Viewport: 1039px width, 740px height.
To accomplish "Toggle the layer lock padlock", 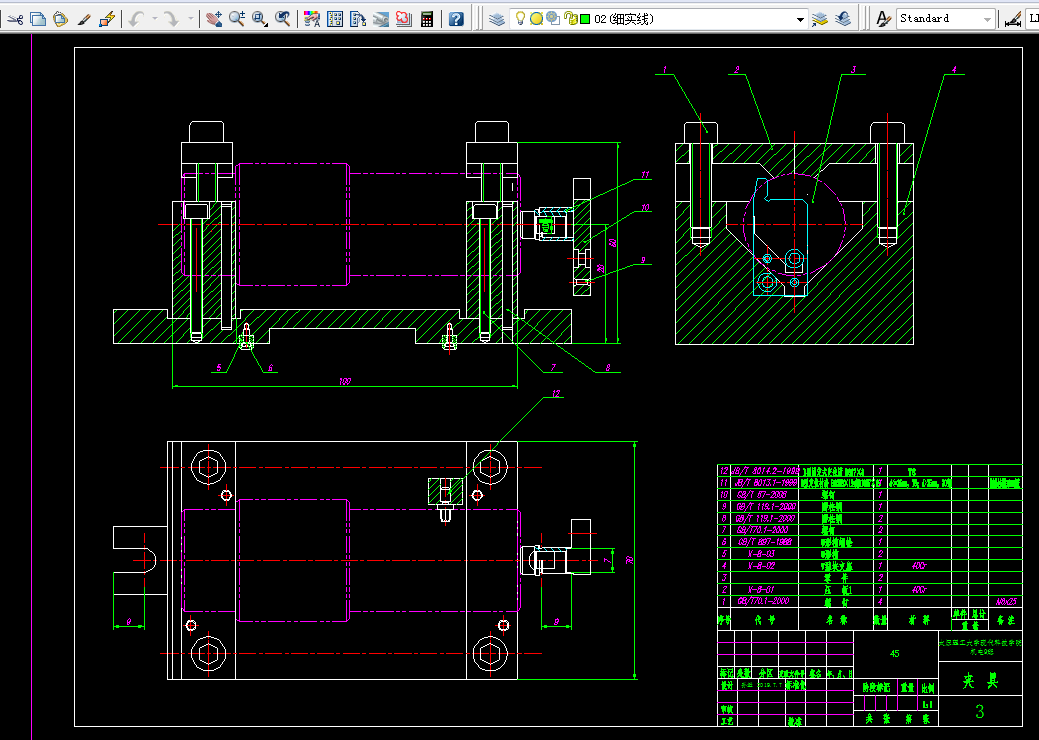I will pyautogui.click(x=570, y=19).
